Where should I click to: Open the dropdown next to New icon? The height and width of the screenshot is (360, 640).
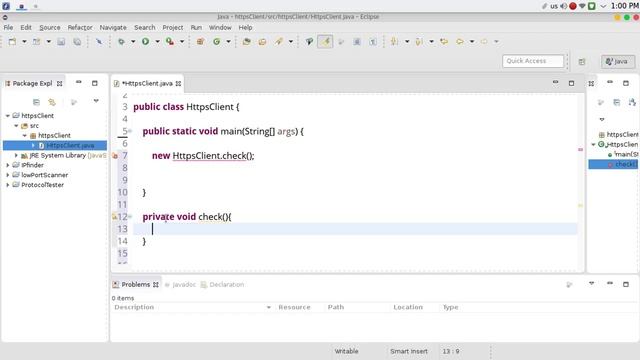(x=24, y=42)
